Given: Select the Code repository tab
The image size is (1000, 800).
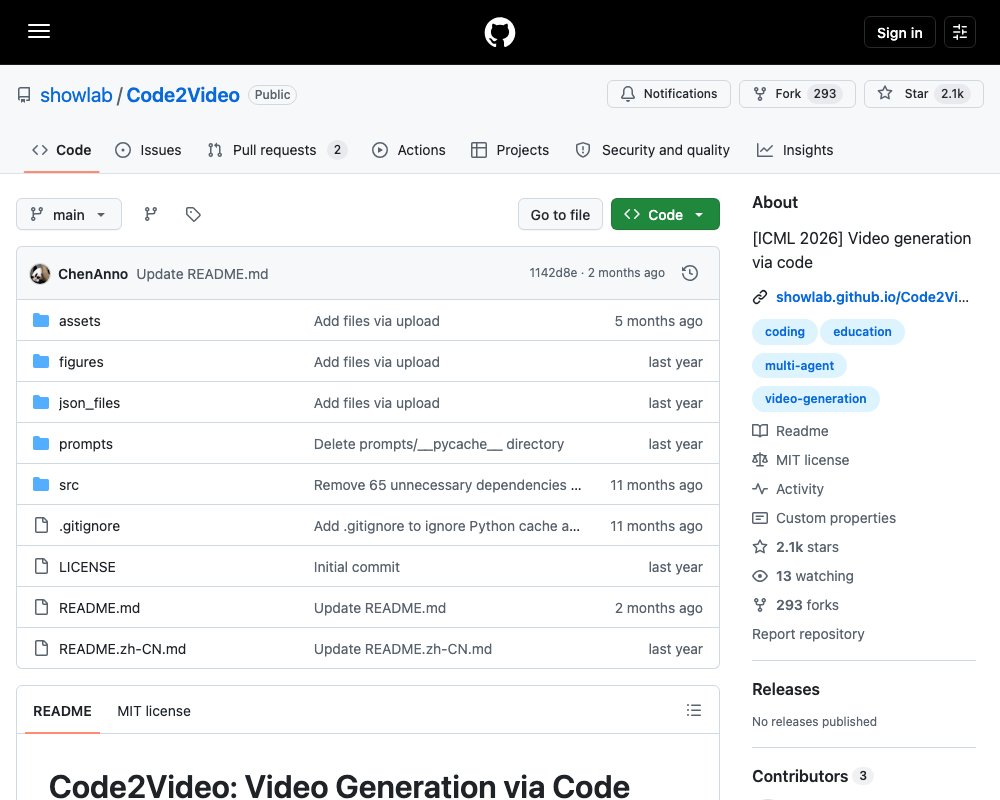Looking at the screenshot, I should (x=61, y=150).
